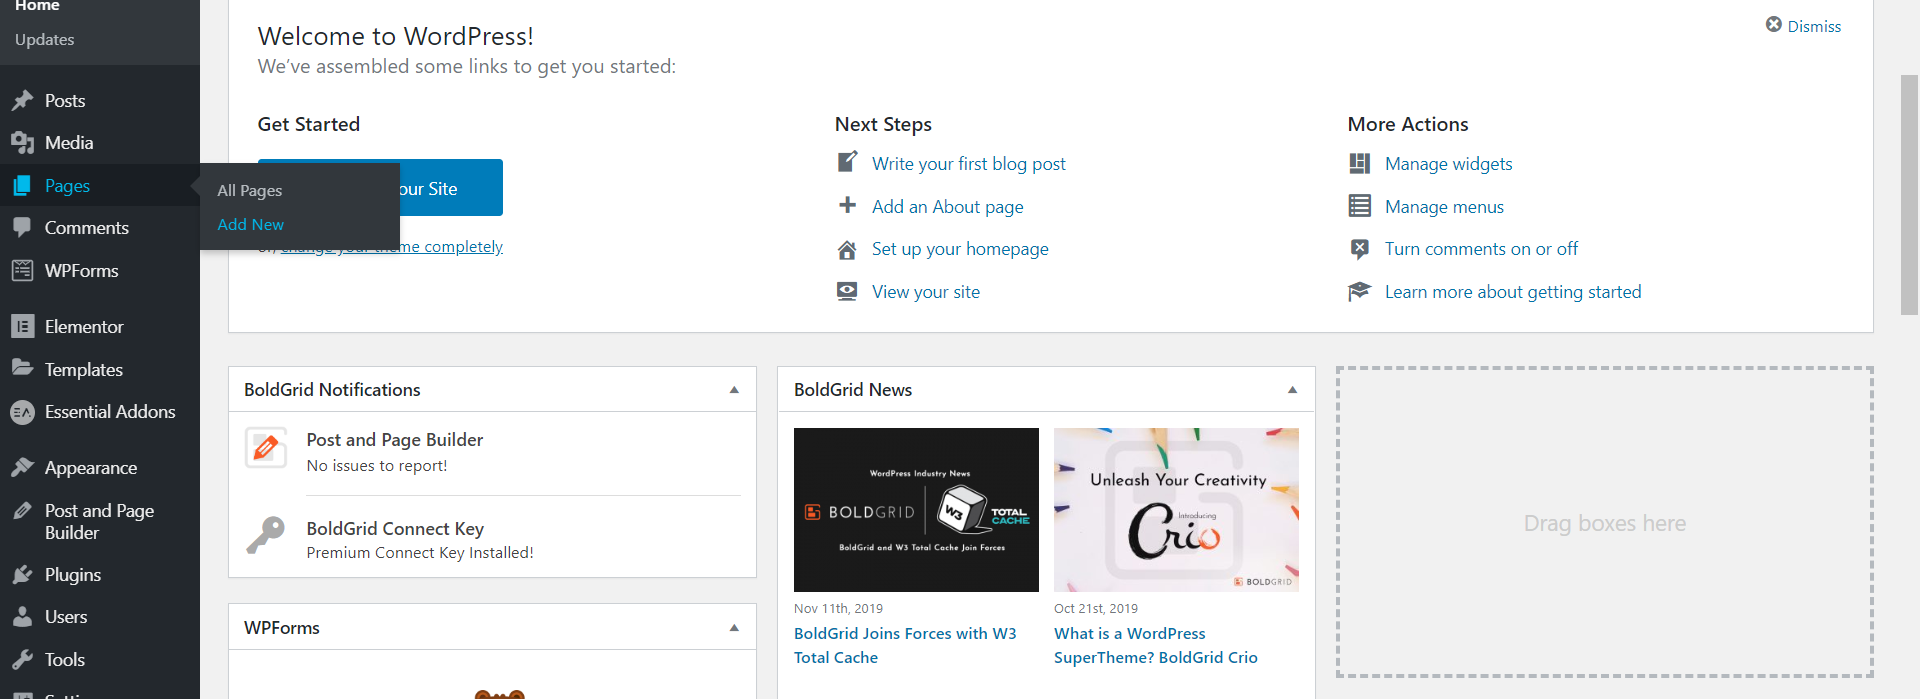
Task: Click the Post and Page Builder notification icon
Action: click(x=266, y=447)
